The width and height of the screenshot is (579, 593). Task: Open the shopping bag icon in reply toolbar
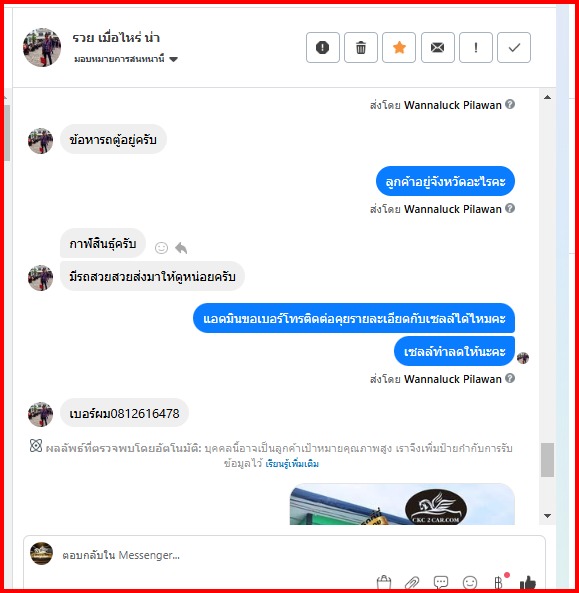(x=383, y=583)
